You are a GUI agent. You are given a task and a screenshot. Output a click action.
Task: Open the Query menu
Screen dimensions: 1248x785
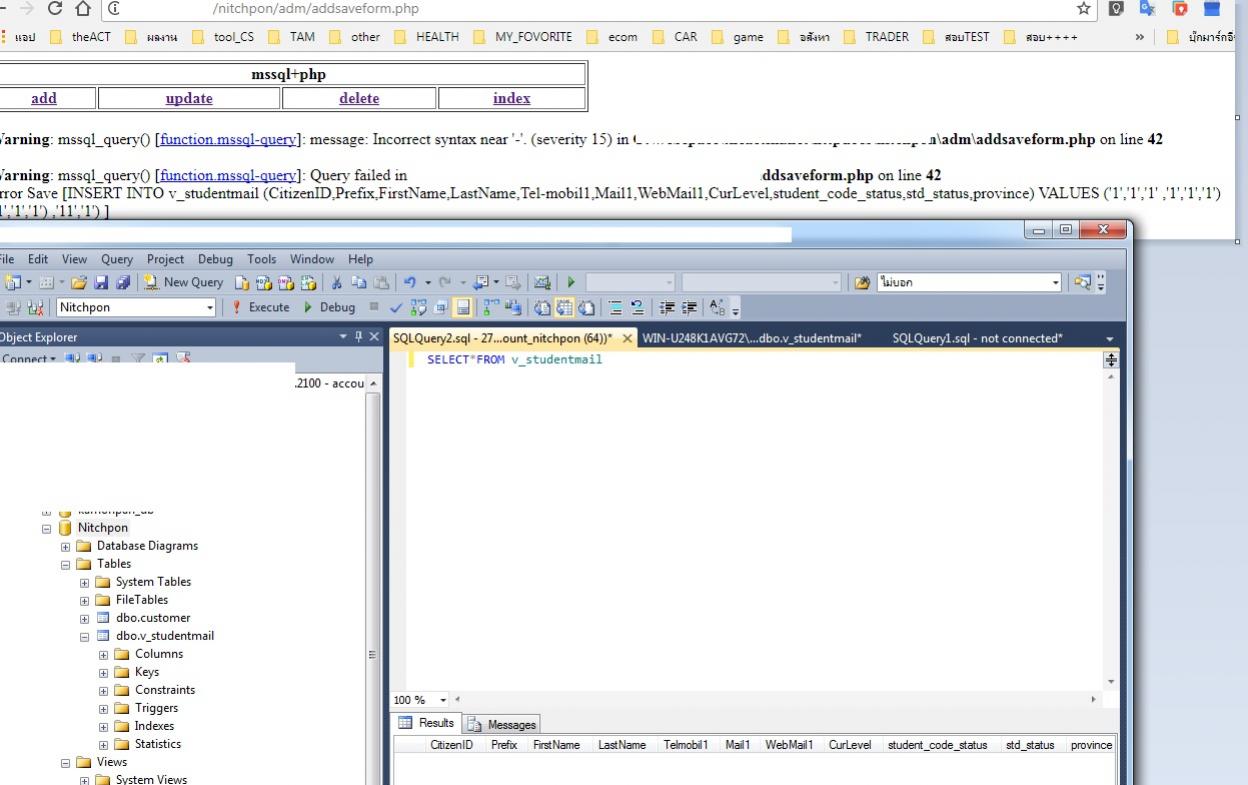(117, 259)
